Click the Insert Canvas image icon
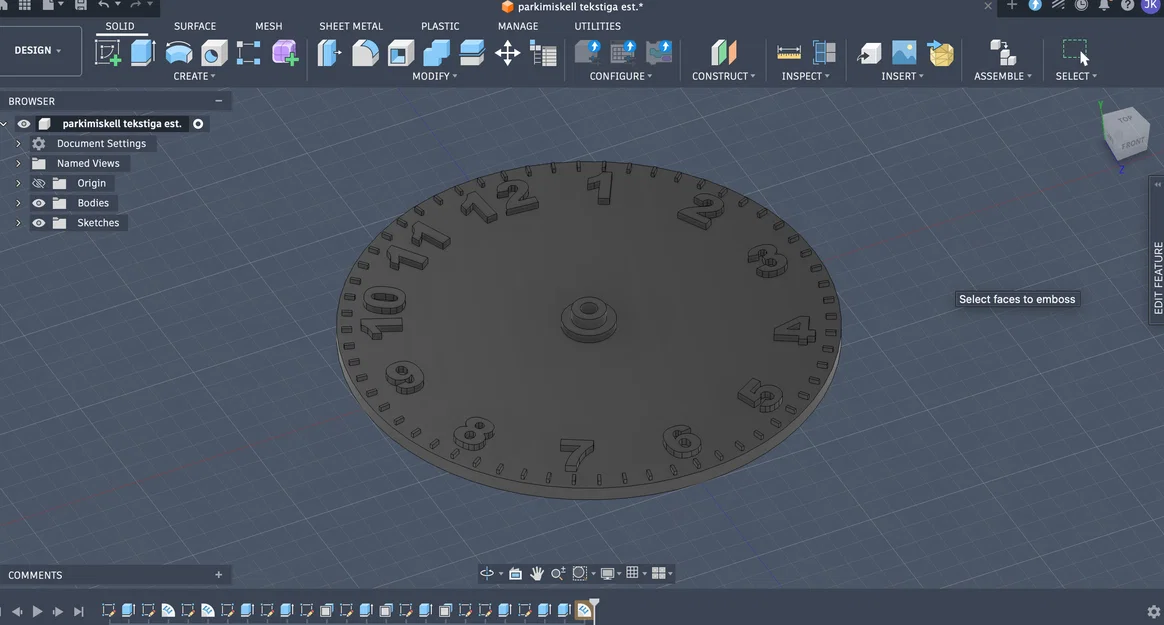This screenshot has width=1164, height=625. tap(903, 53)
